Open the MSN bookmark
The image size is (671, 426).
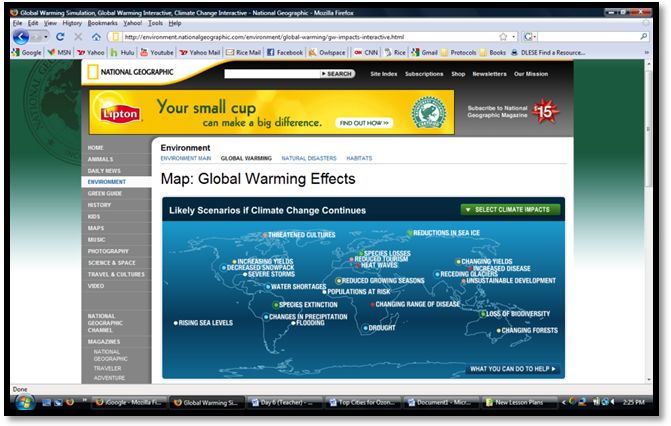tap(59, 52)
